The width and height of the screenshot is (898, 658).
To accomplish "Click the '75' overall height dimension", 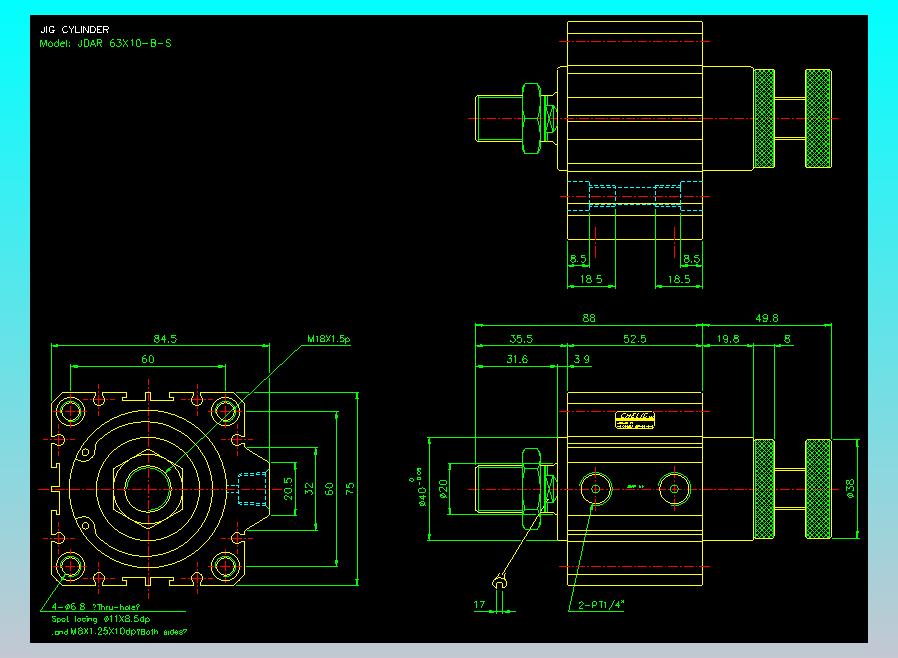I will (x=350, y=488).
